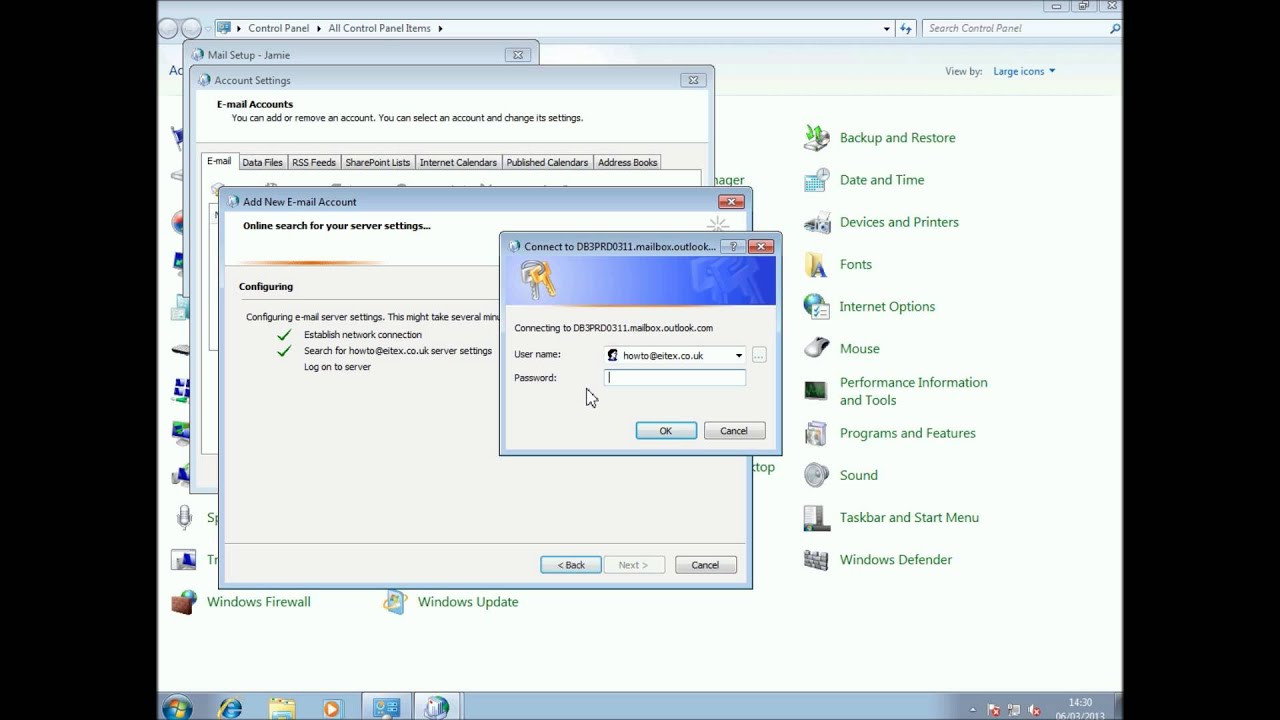The height and width of the screenshot is (720, 1280).
Task: Switch to the SharePoint Lists tab
Action: click(377, 162)
